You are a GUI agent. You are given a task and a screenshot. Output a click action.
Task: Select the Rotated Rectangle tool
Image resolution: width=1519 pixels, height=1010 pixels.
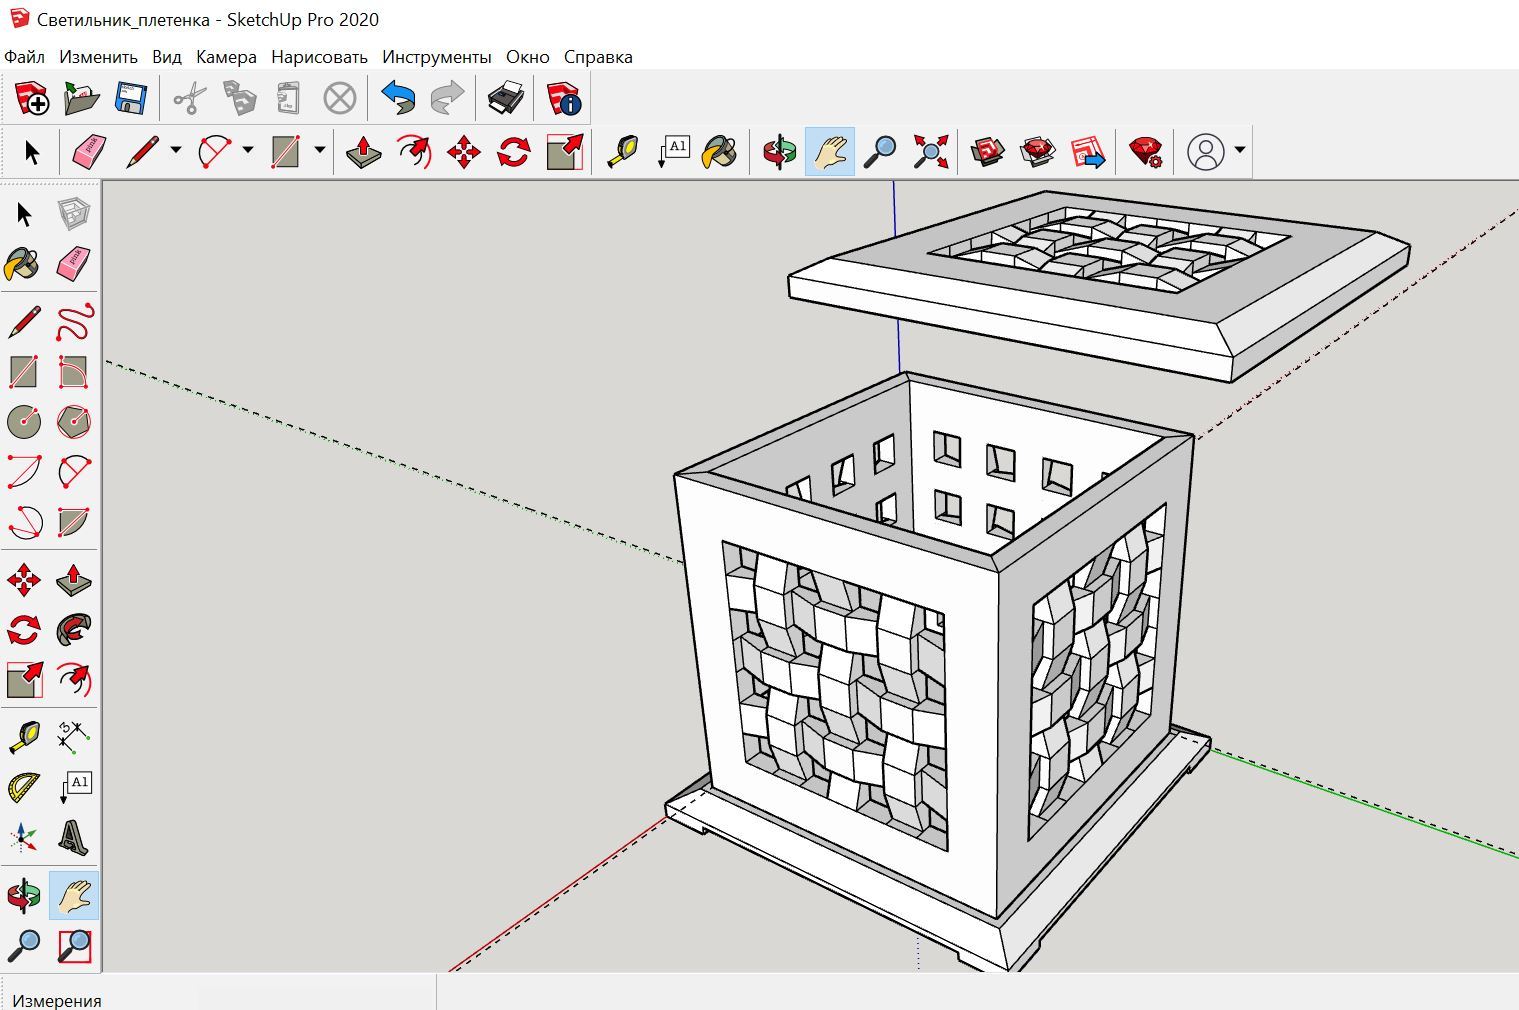pos(74,373)
